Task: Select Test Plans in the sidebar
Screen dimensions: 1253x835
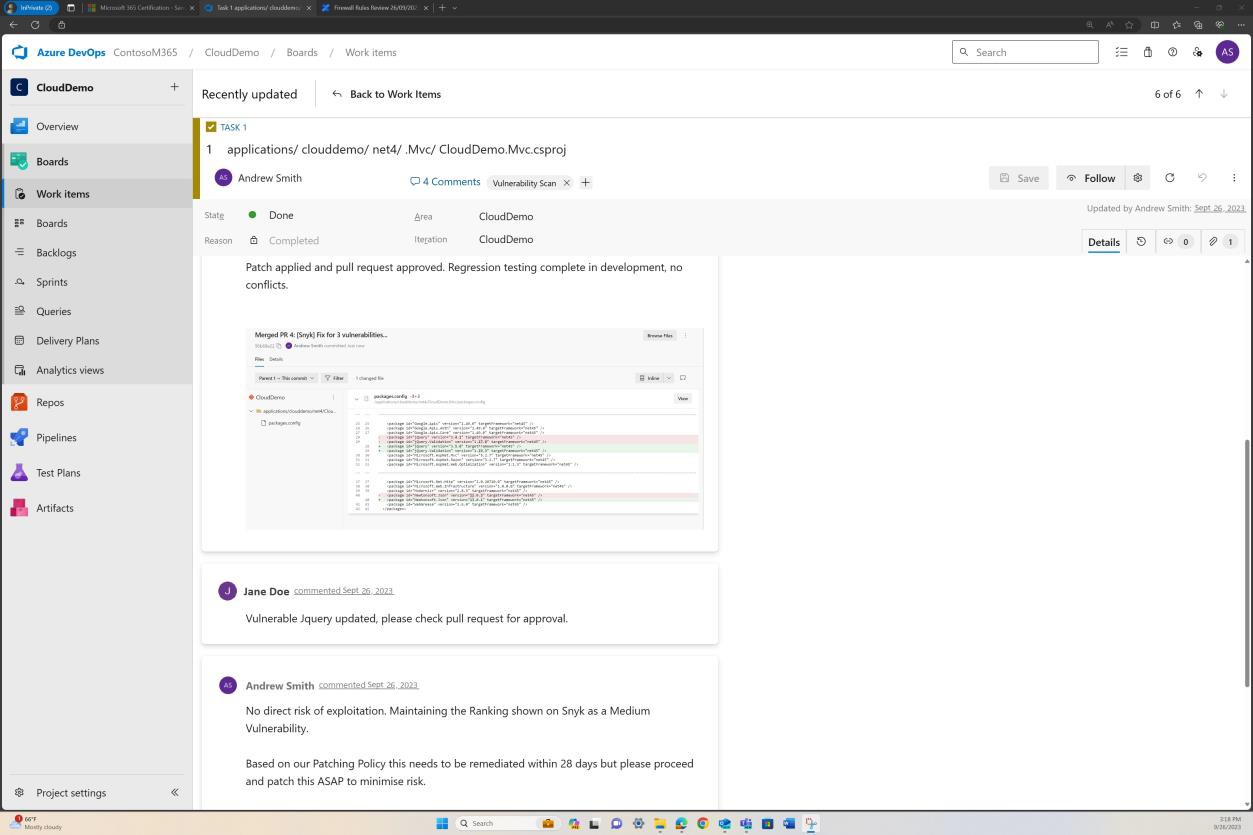Action: tap(58, 472)
